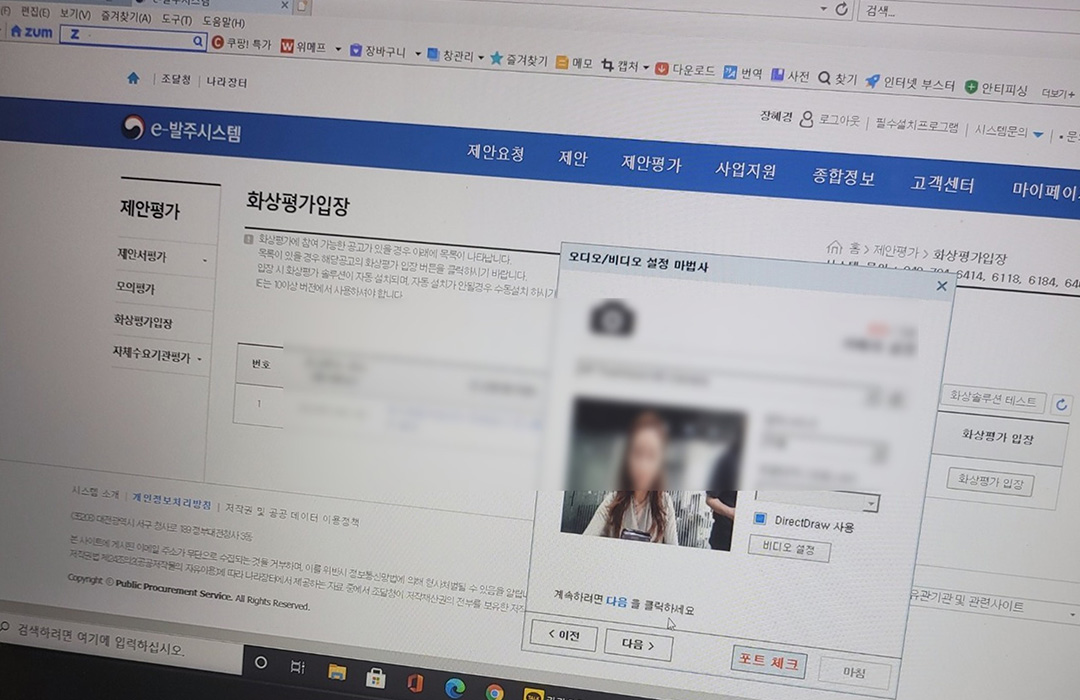Click the 즐겨찾기 star icon in the toolbar

[x=496, y=59]
